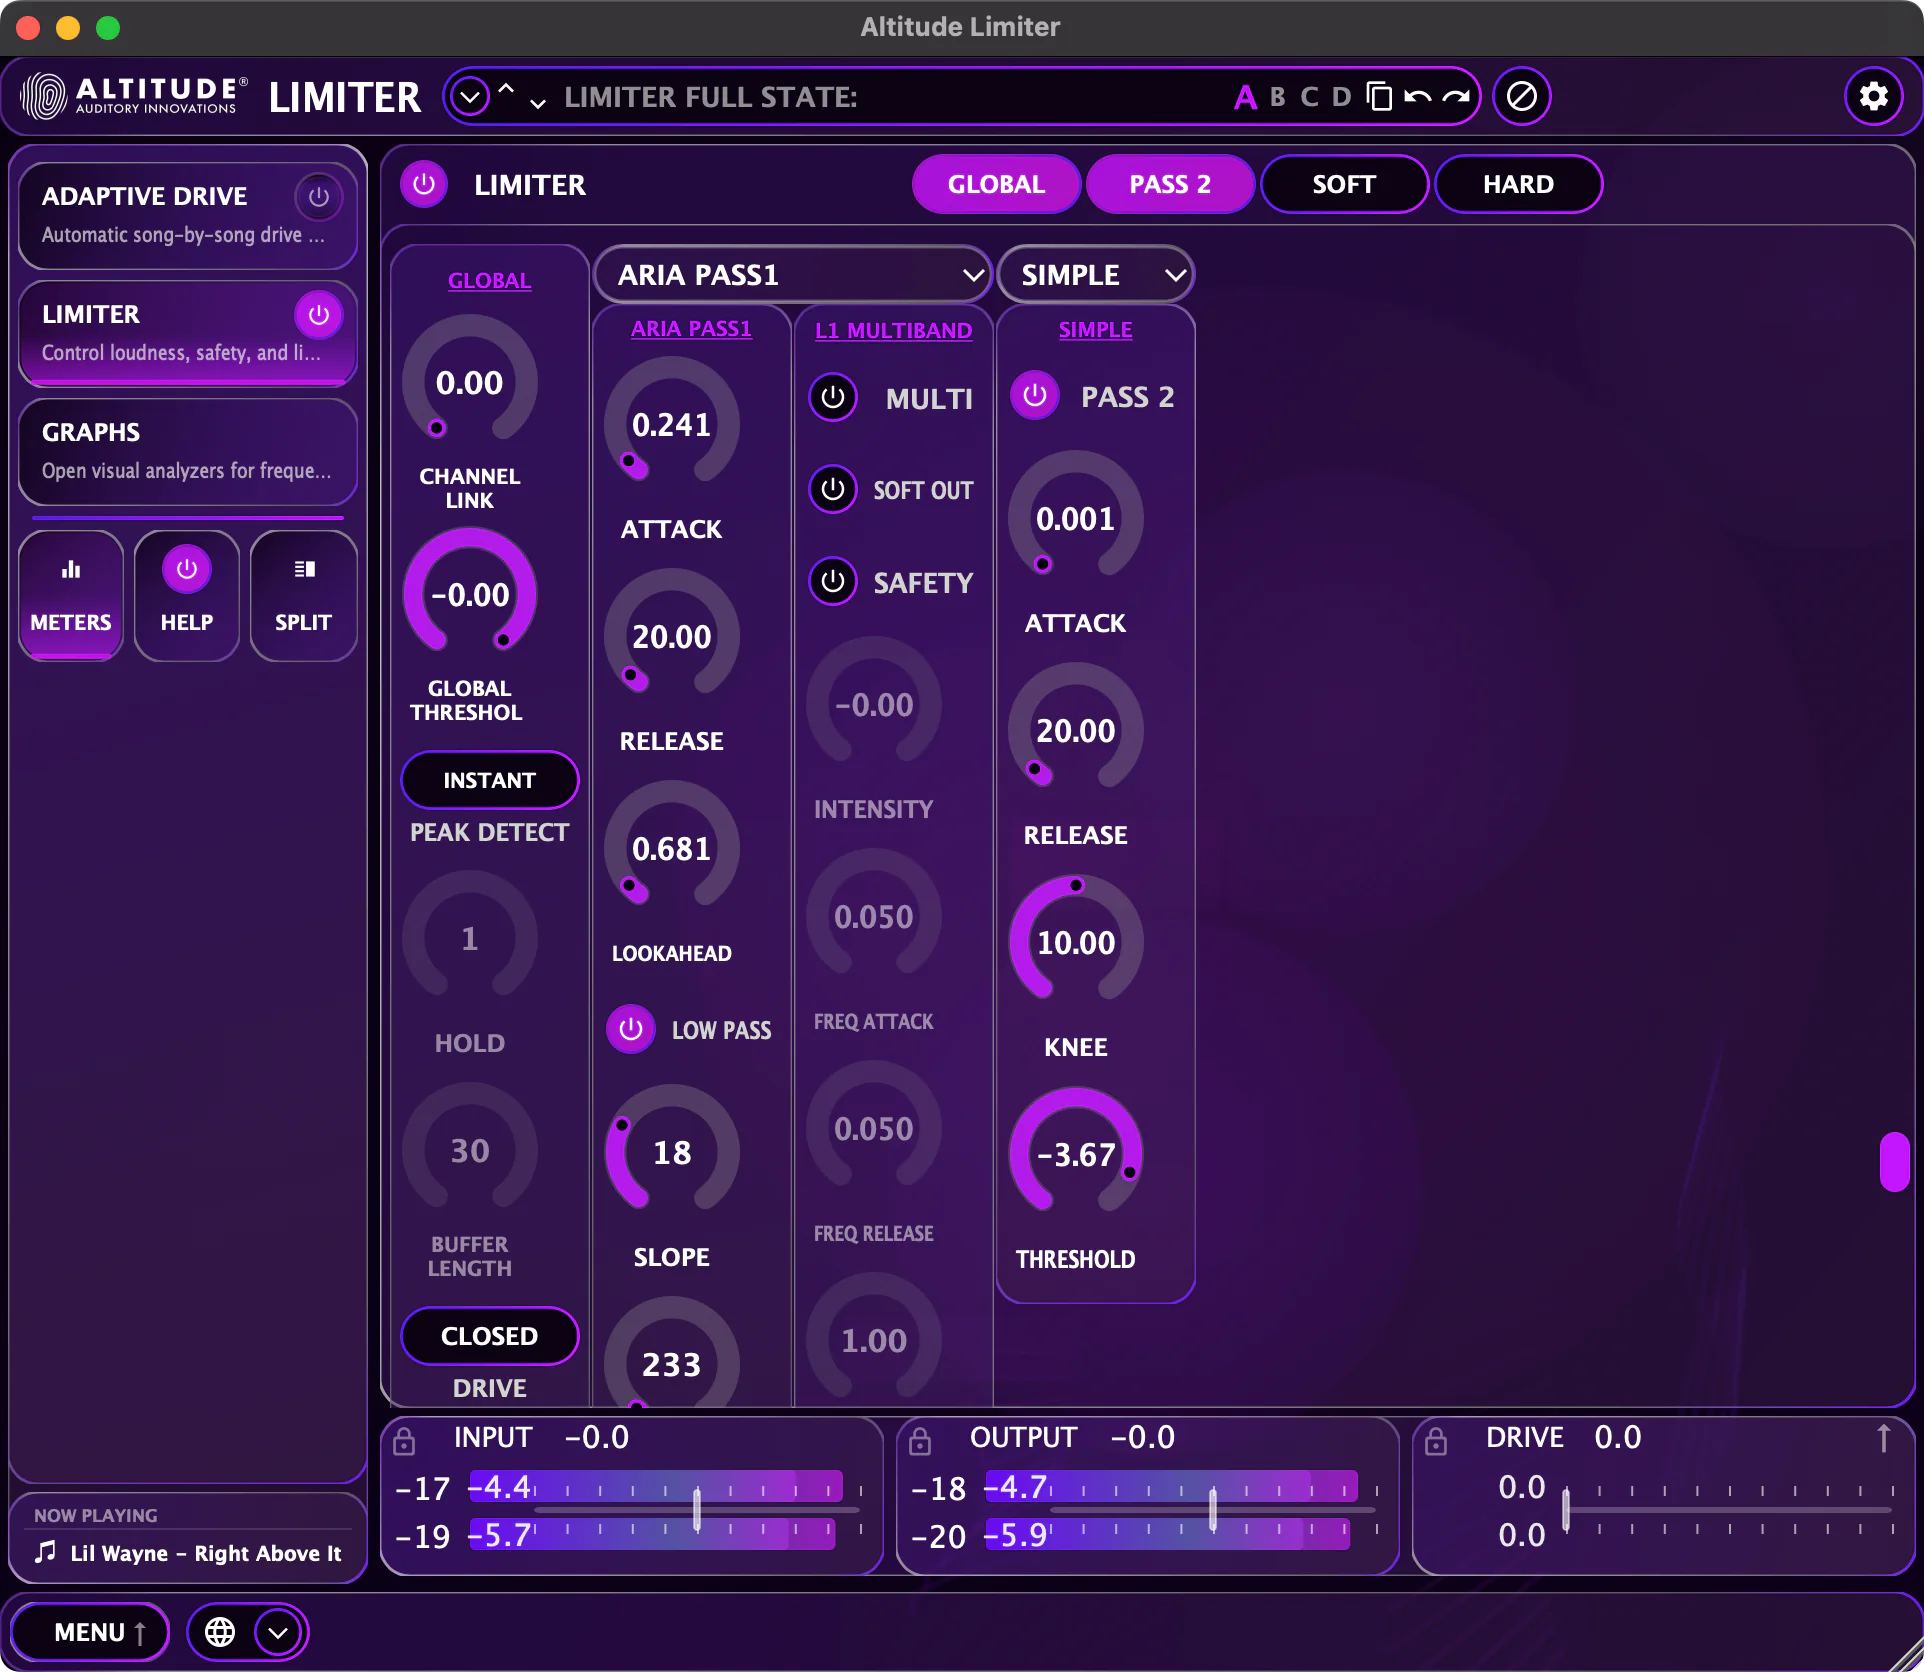Click the CLOSED drive button

[x=489, y=1336]
